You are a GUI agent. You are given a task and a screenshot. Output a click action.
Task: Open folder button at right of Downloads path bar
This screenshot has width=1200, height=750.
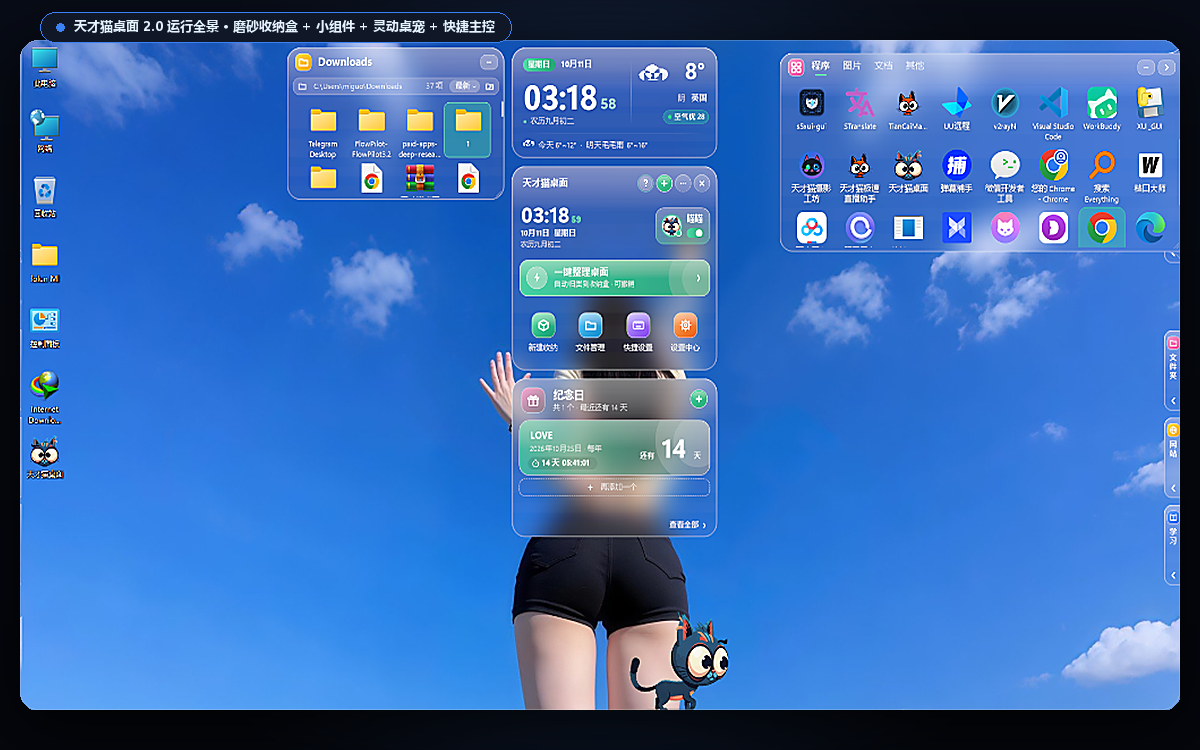click(490, 87)
